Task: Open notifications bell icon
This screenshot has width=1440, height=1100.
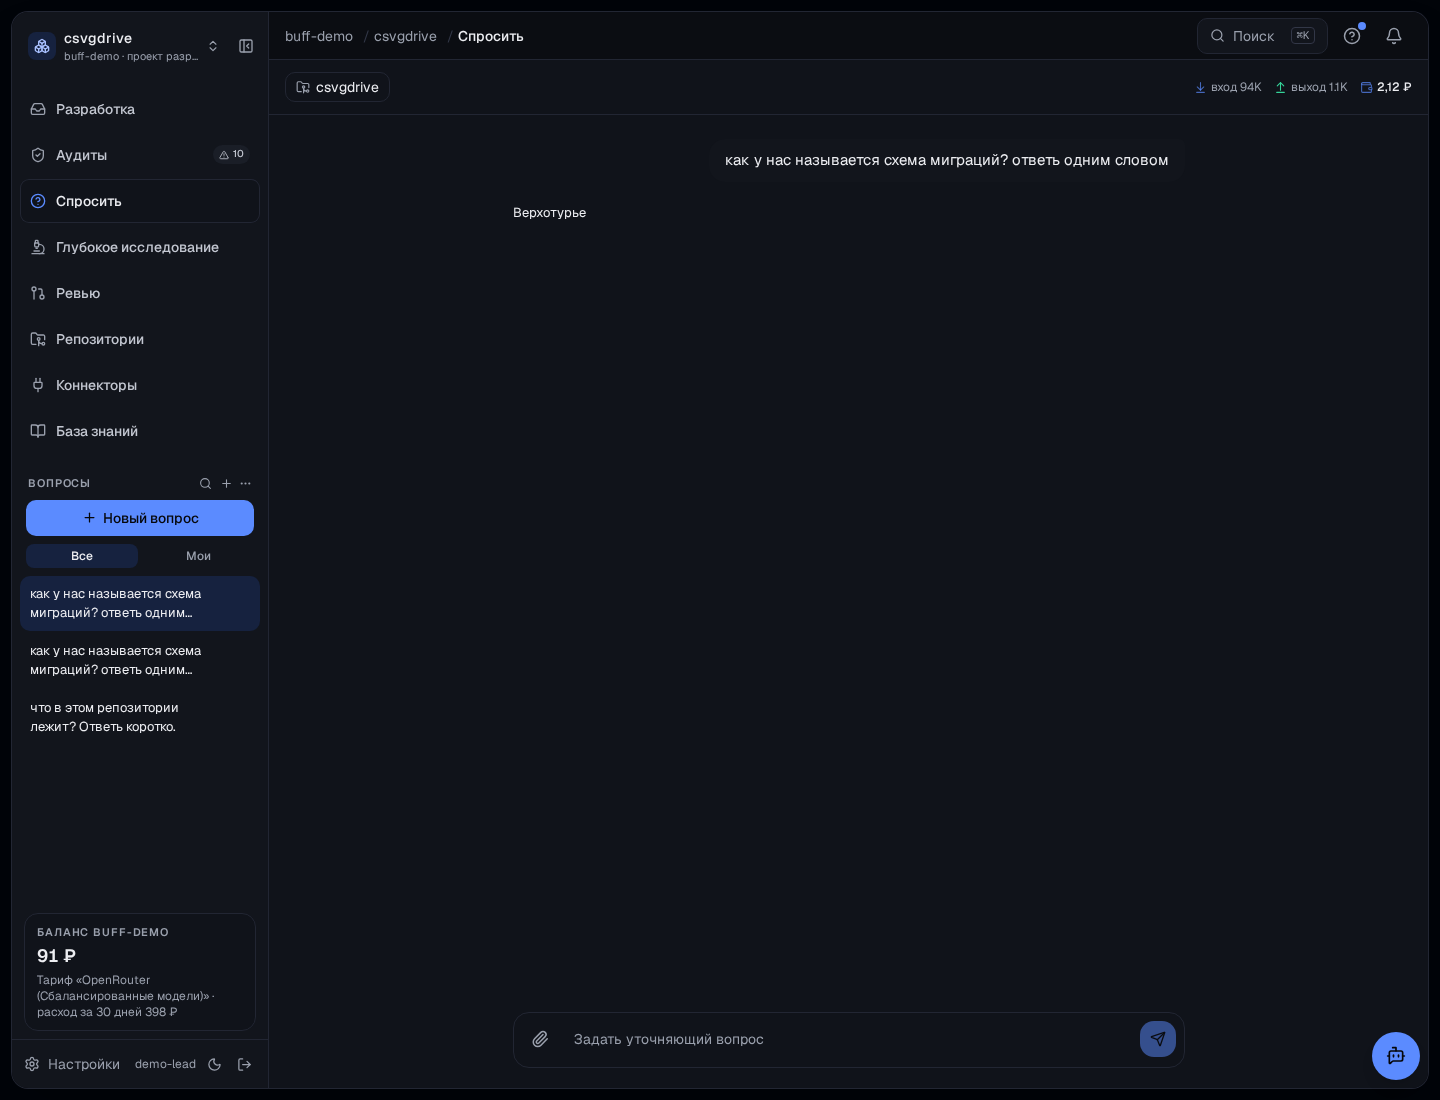Action: click(x=1394, y=36)
